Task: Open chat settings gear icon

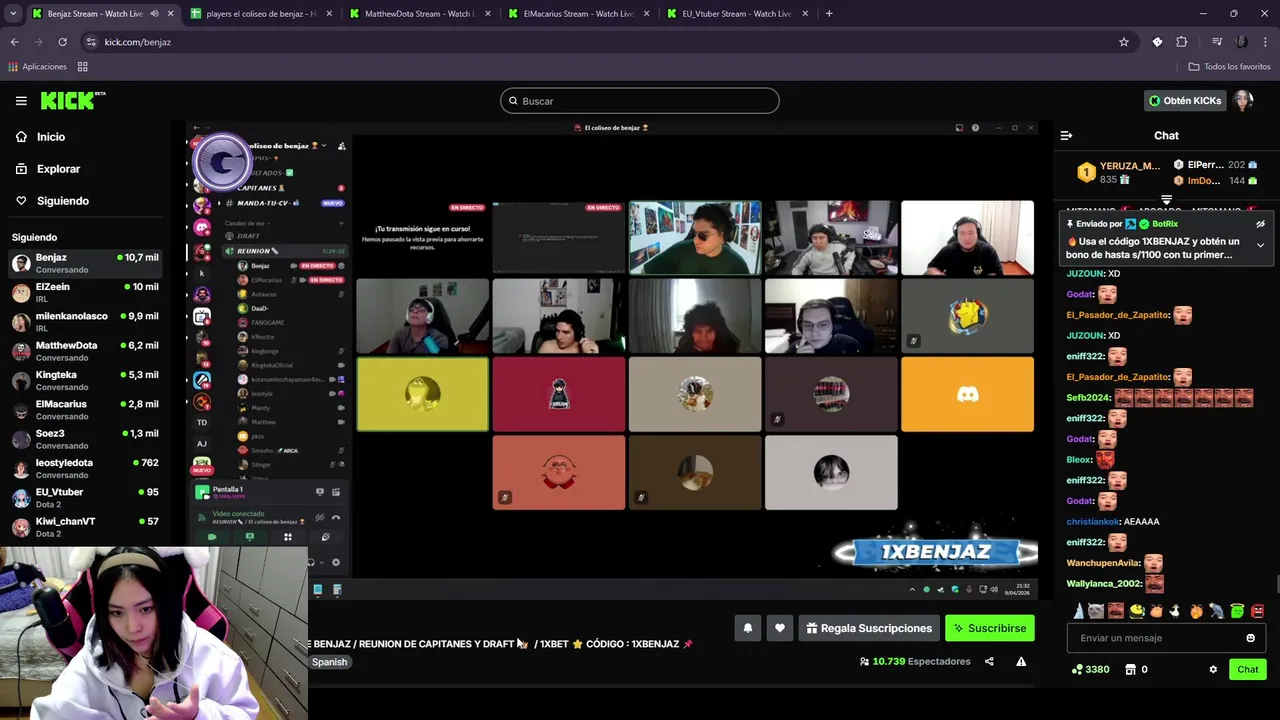Action: pos(1213,669)
